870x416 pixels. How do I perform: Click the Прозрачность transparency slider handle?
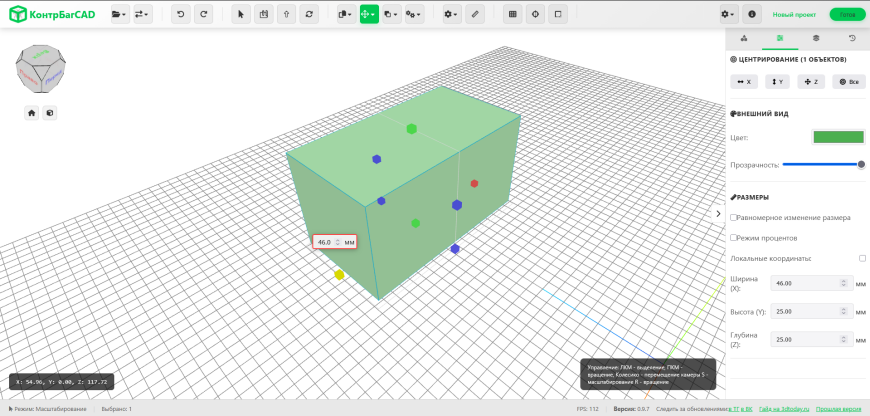click(x=861, y=164)
